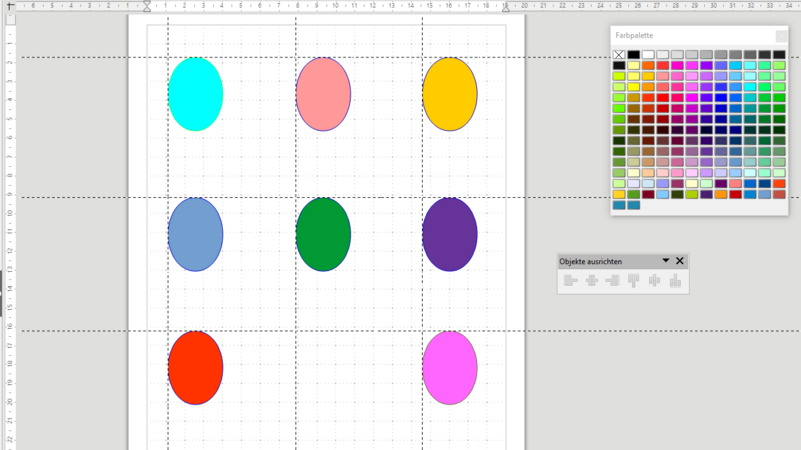Click the align bottom icon

[675, 281]
